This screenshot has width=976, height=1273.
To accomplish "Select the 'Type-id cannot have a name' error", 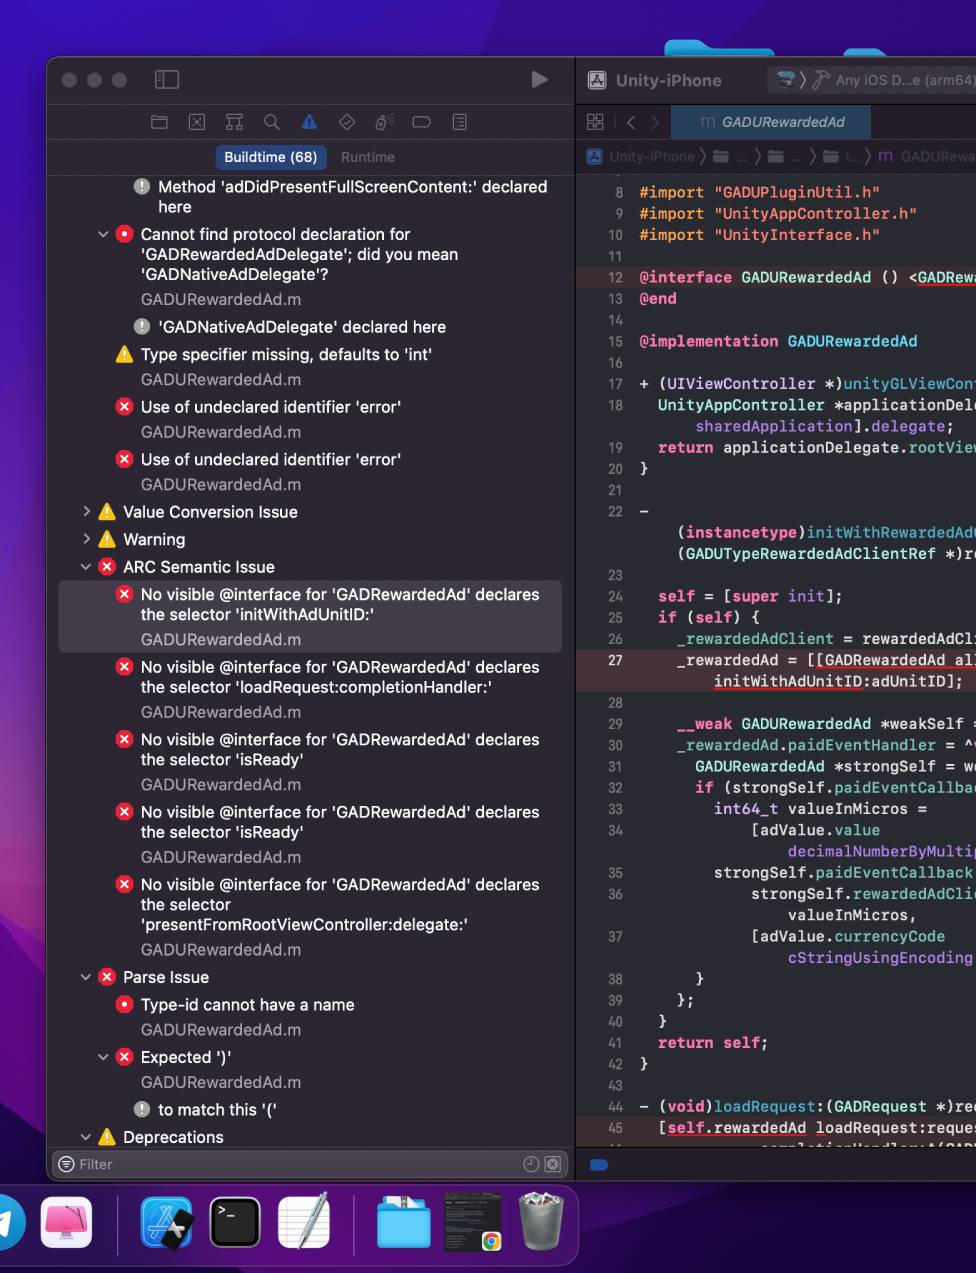I will click(x=247, y=1005).
